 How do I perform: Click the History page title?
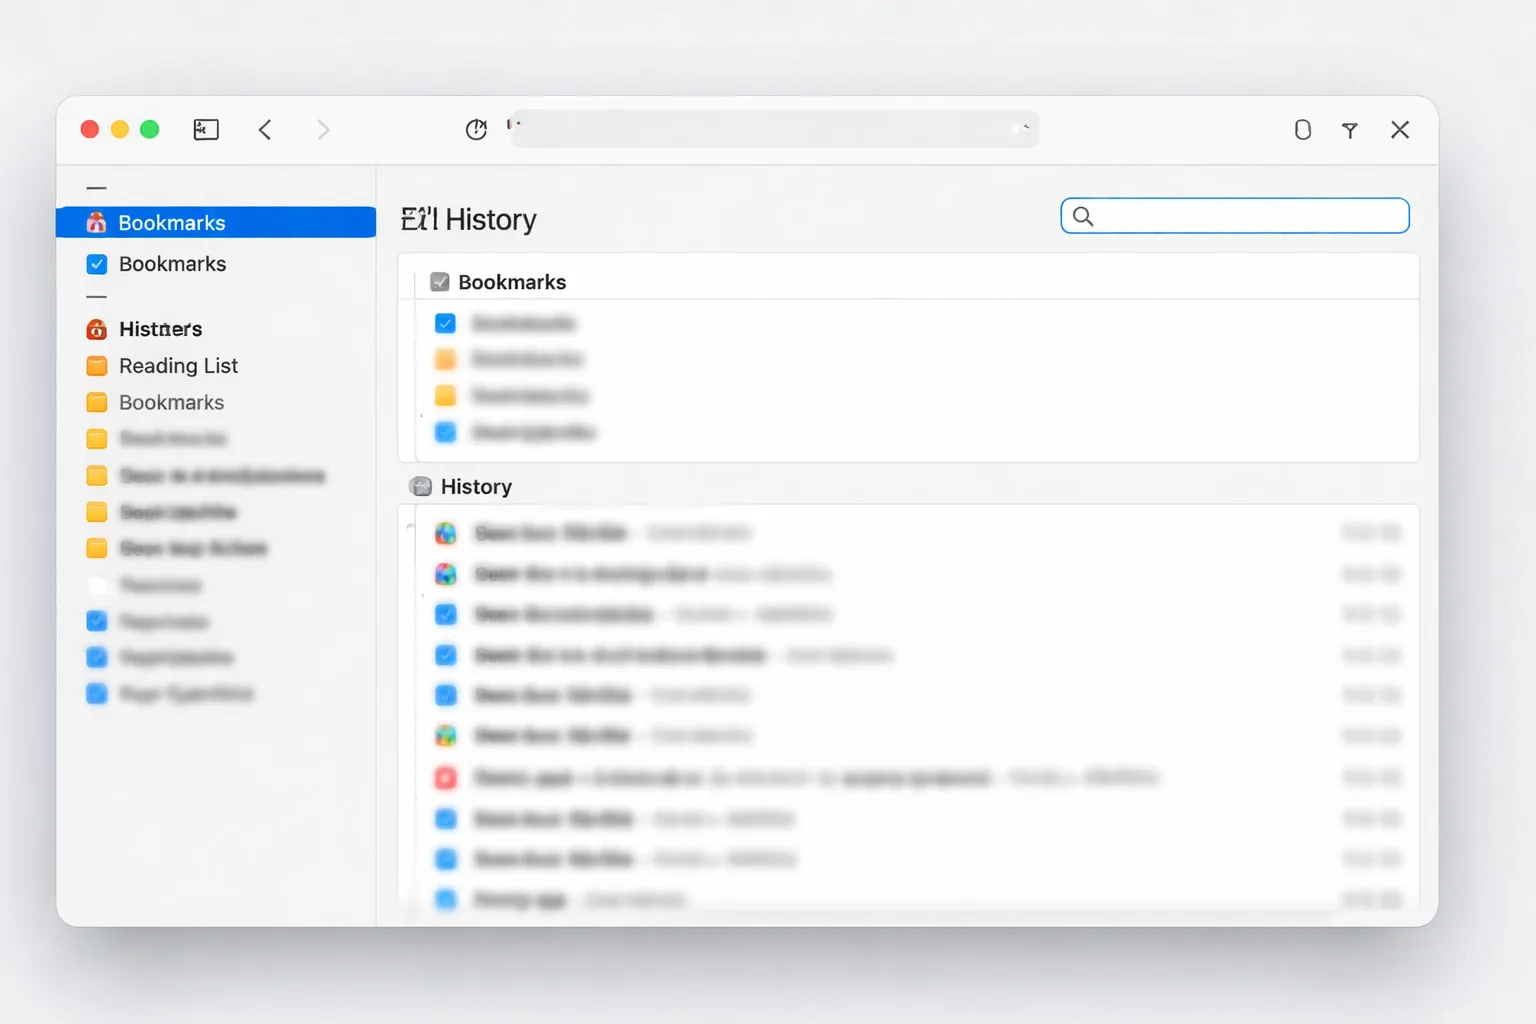pos(469,219)
